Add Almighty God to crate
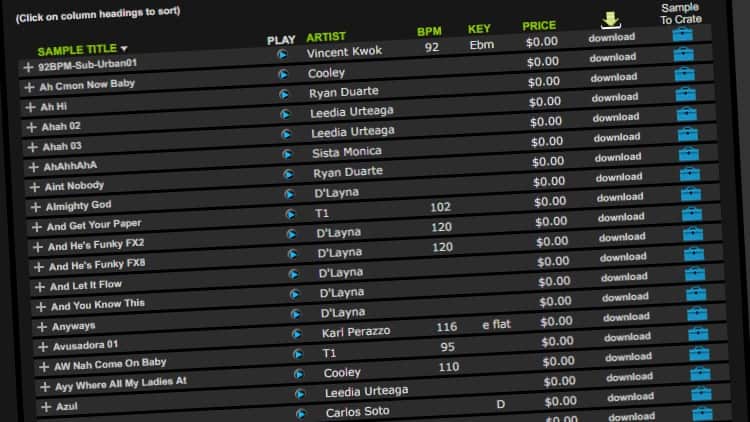 (x=690, y=174)
